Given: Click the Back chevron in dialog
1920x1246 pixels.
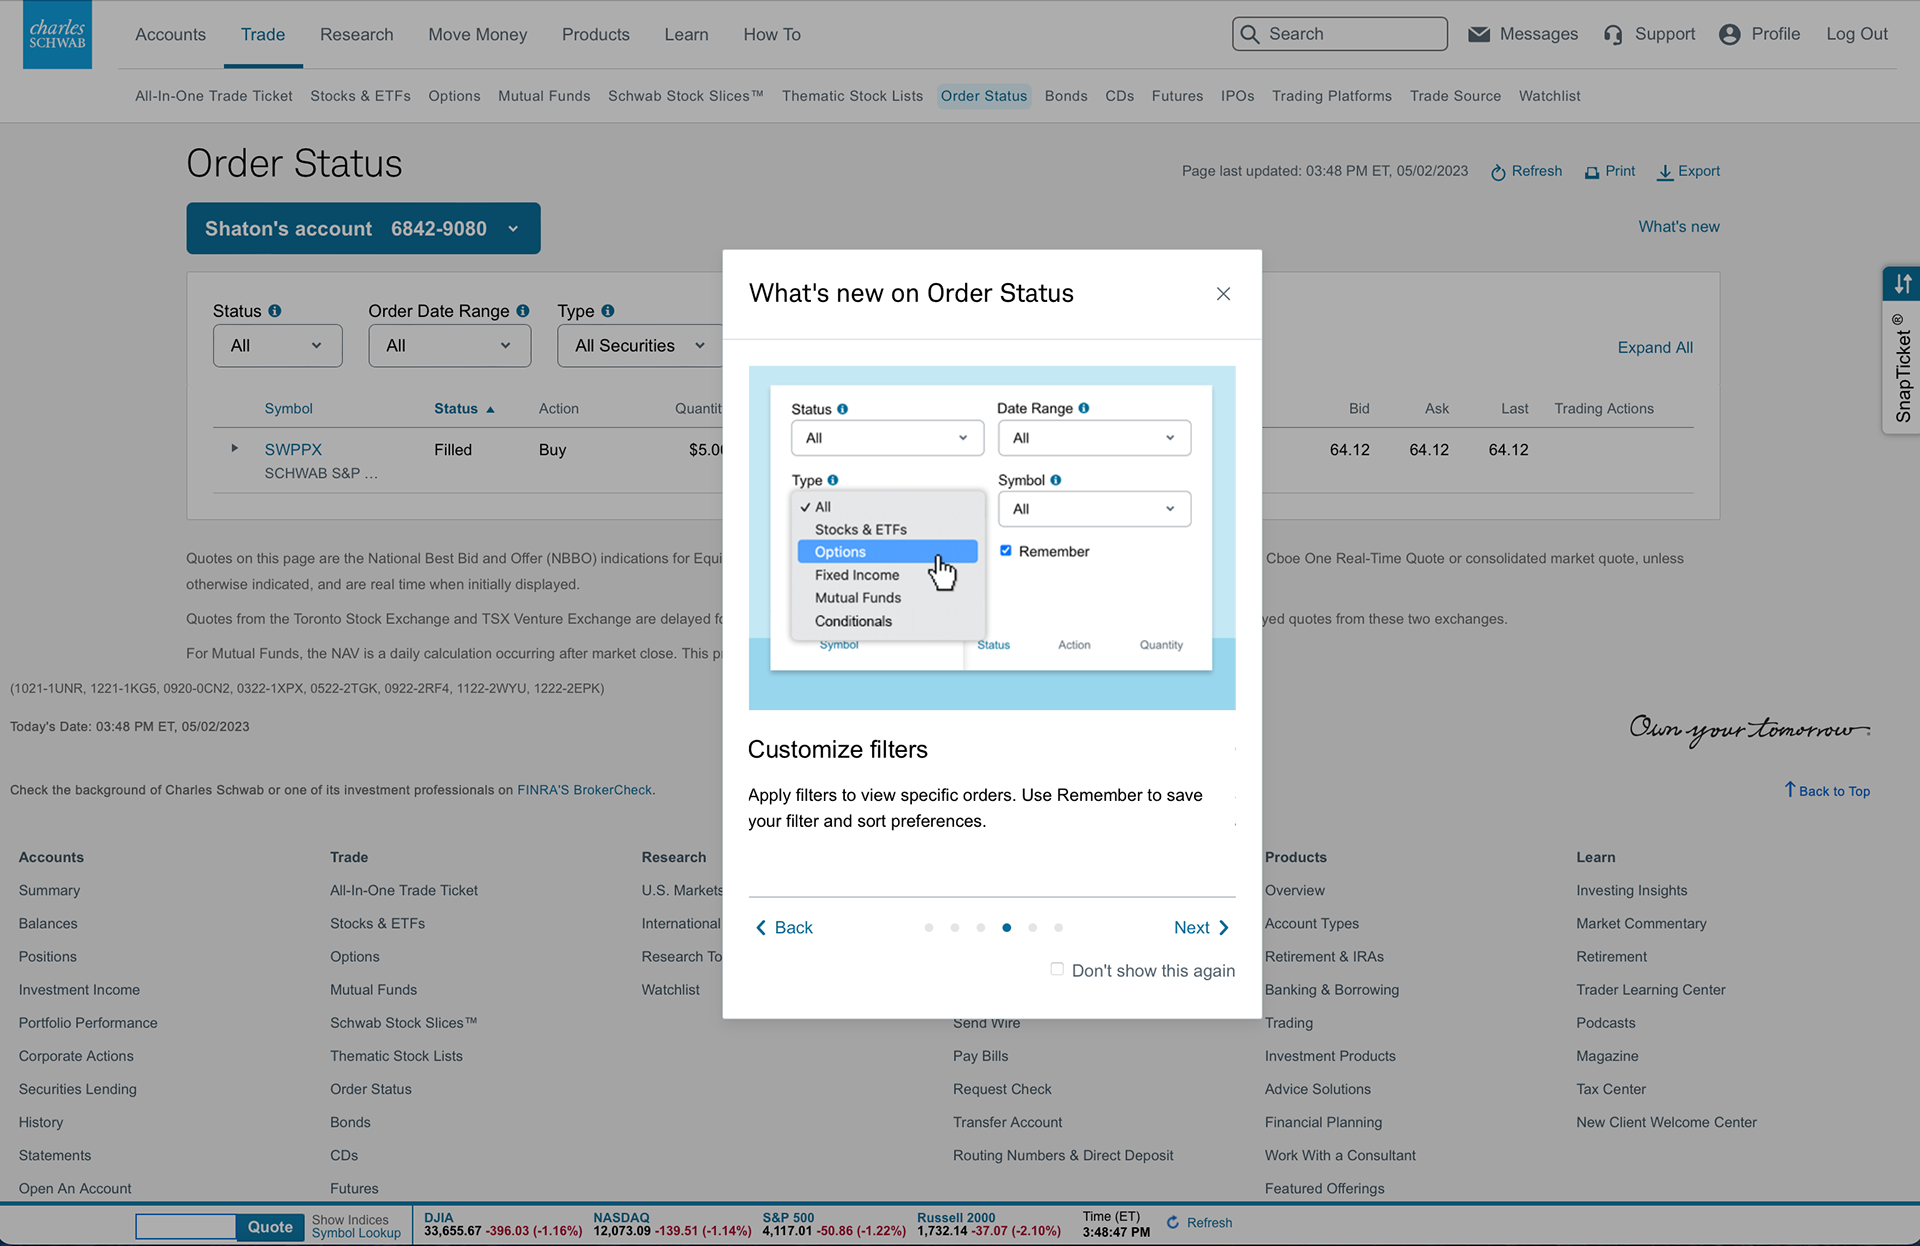Looking at the screenshot, I should pos(761,928).
